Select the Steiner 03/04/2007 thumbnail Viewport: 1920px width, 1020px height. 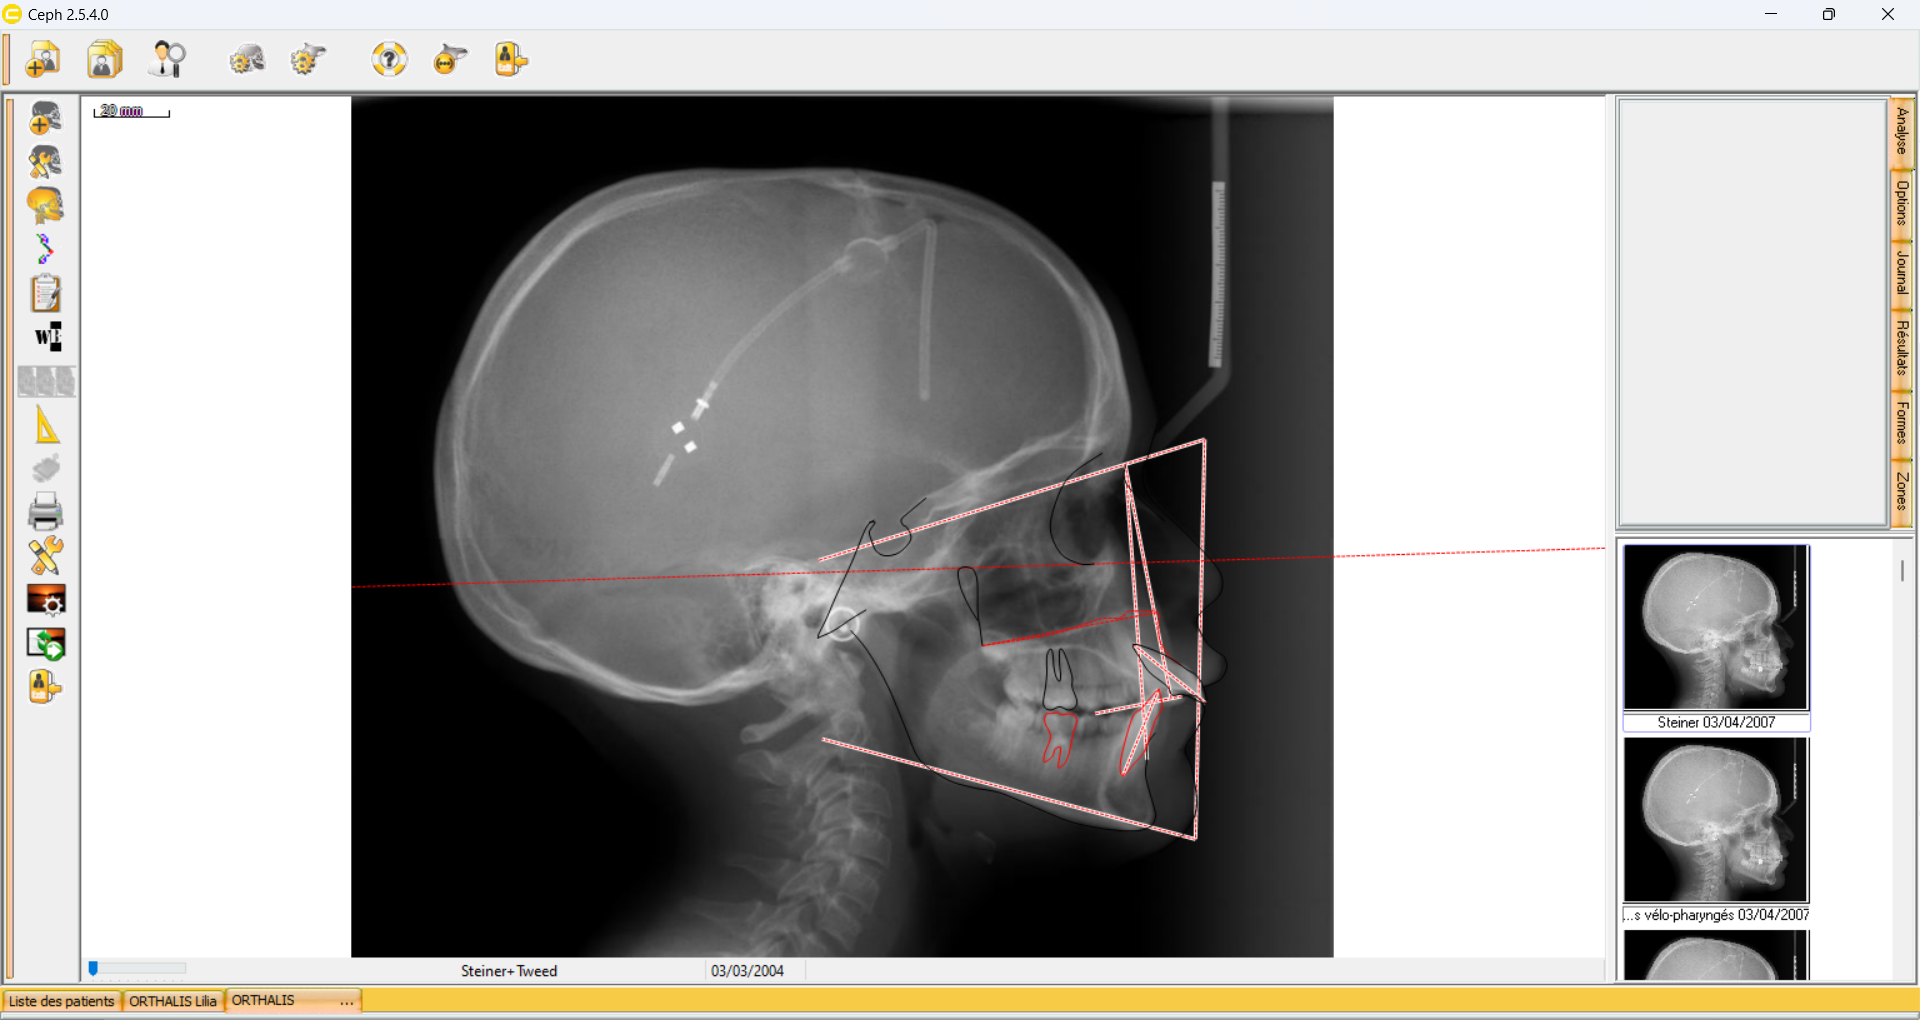pos(1716,628)
